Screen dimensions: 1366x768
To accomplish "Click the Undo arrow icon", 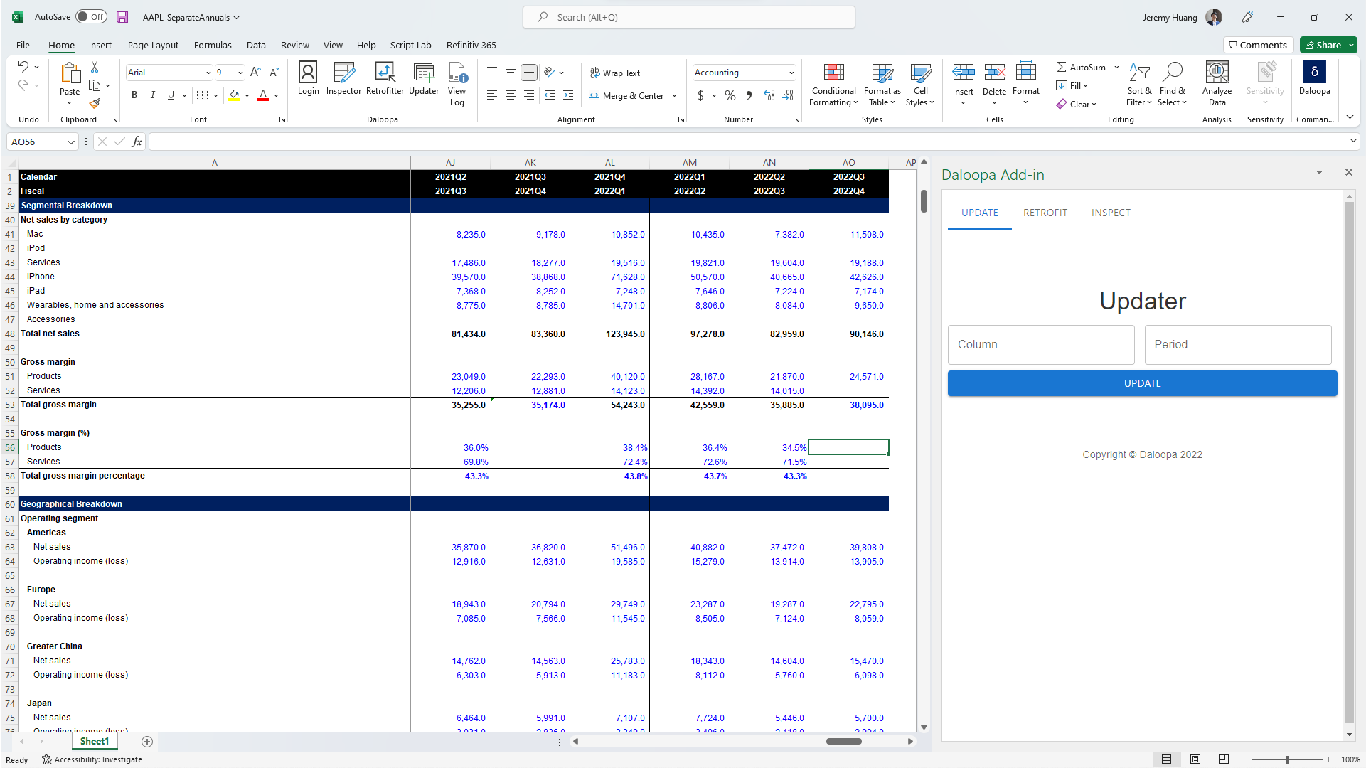I will [25, 67].
